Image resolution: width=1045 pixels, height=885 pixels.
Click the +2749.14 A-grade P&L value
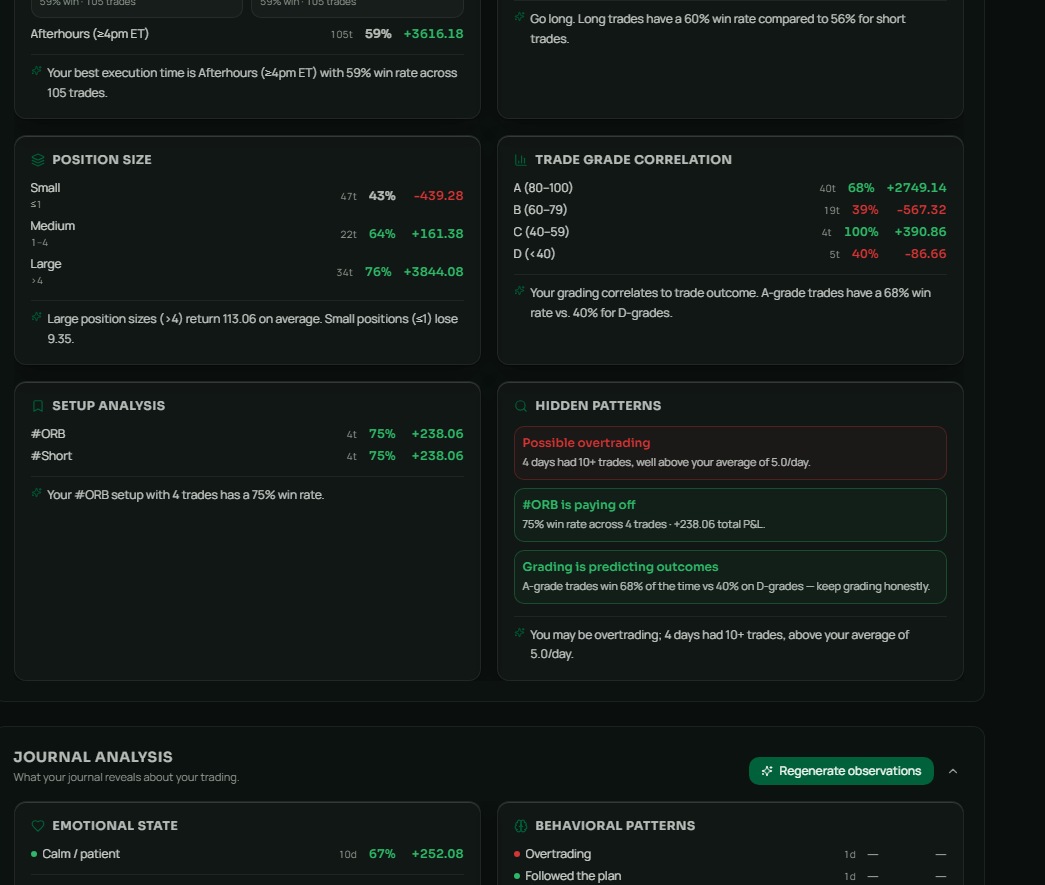tap(916, 188)
